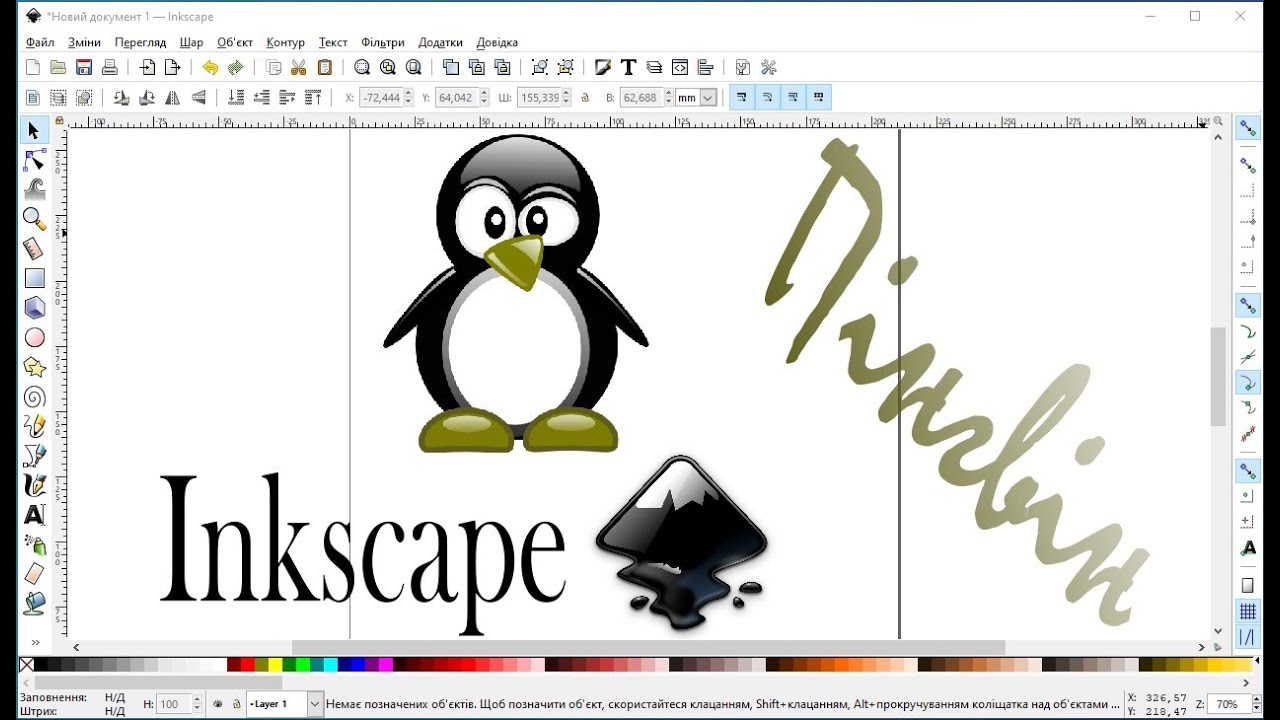
Task: Select the Tweak objects tool
Action: click(34, 189)
